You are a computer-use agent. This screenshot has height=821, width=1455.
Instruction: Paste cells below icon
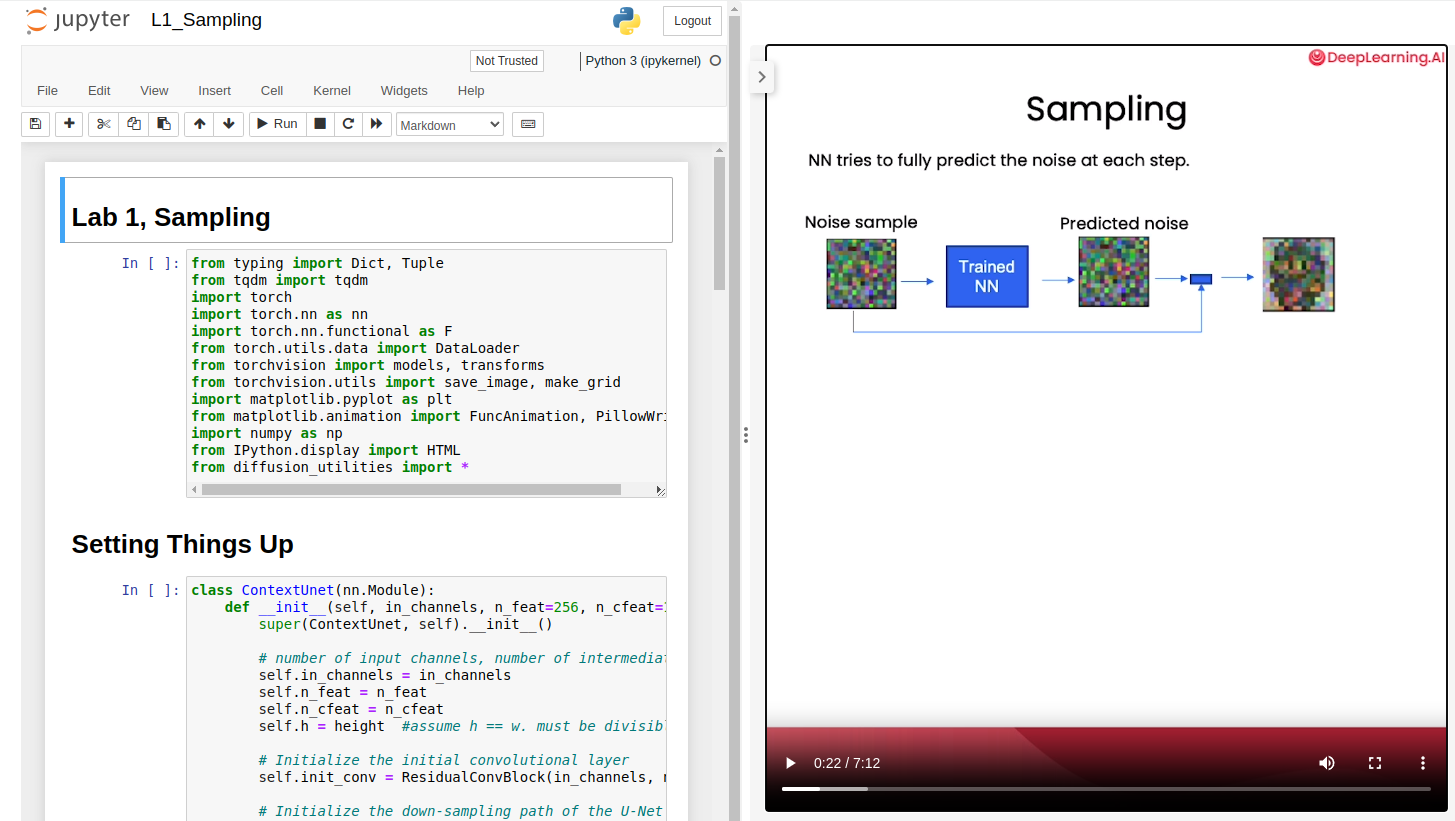(164, 124)
